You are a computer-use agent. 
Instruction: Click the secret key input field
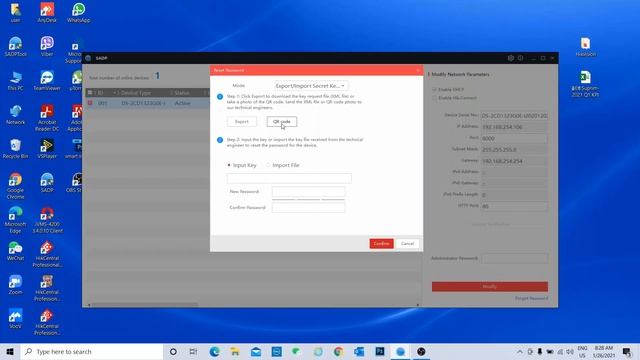click(289, 178)
